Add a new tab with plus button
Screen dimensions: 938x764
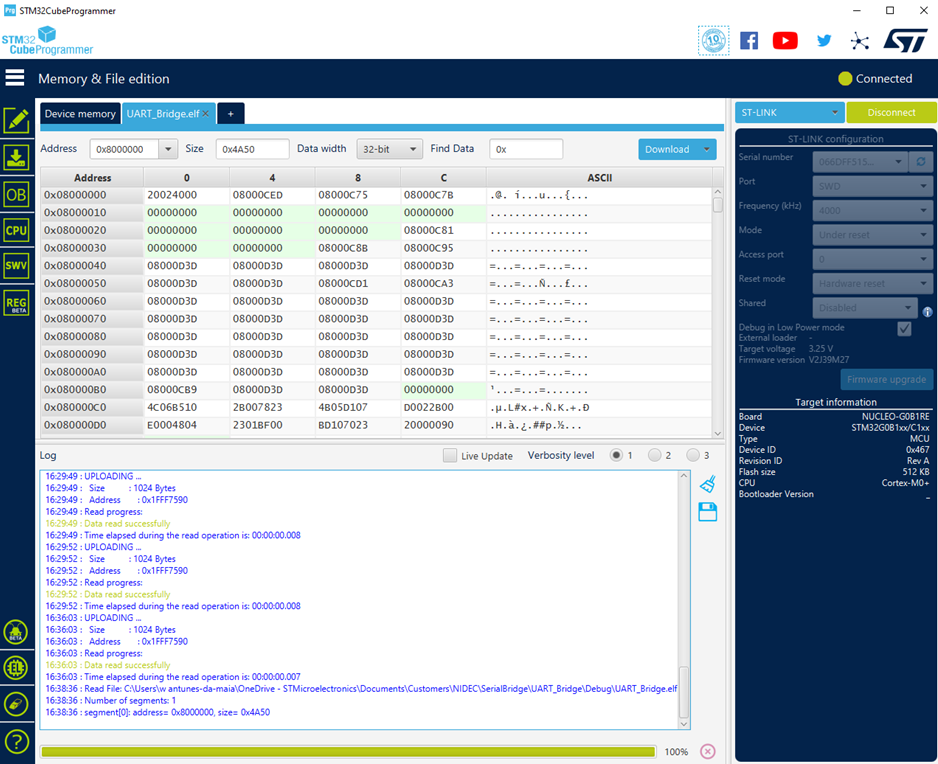click(x=230, y=114)
